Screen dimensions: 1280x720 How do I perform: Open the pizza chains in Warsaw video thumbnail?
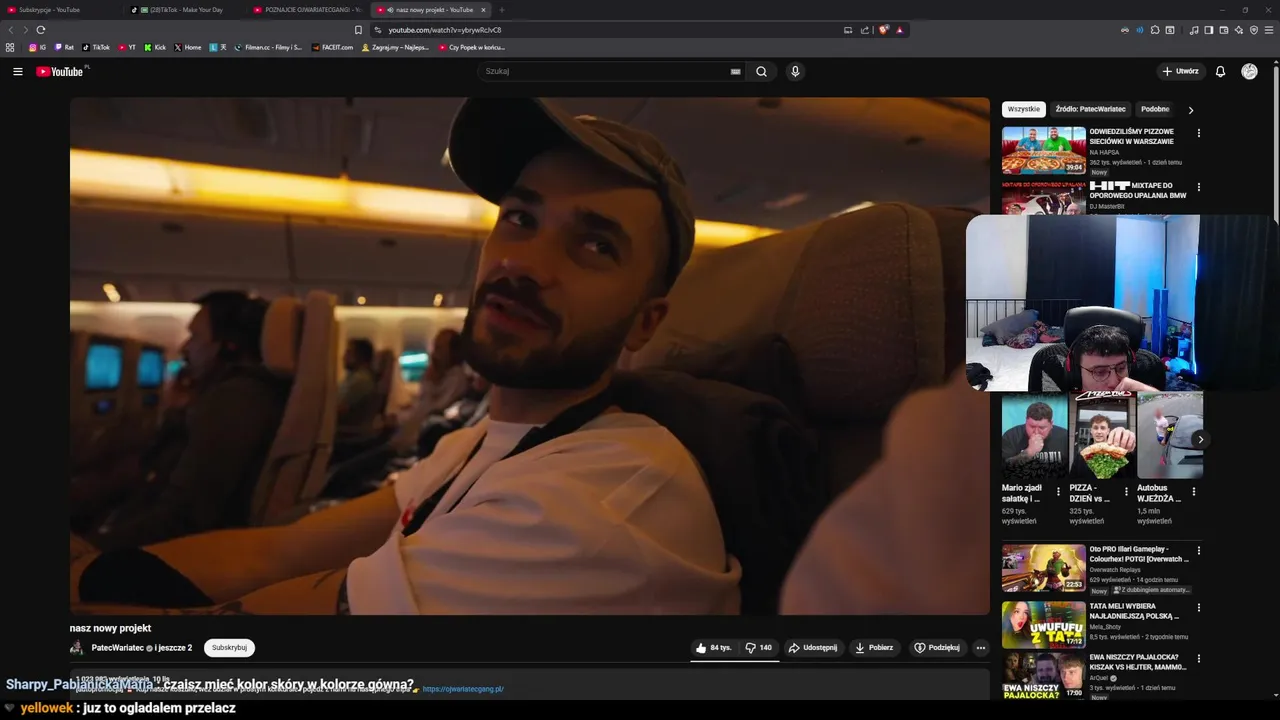[1044, 150]
